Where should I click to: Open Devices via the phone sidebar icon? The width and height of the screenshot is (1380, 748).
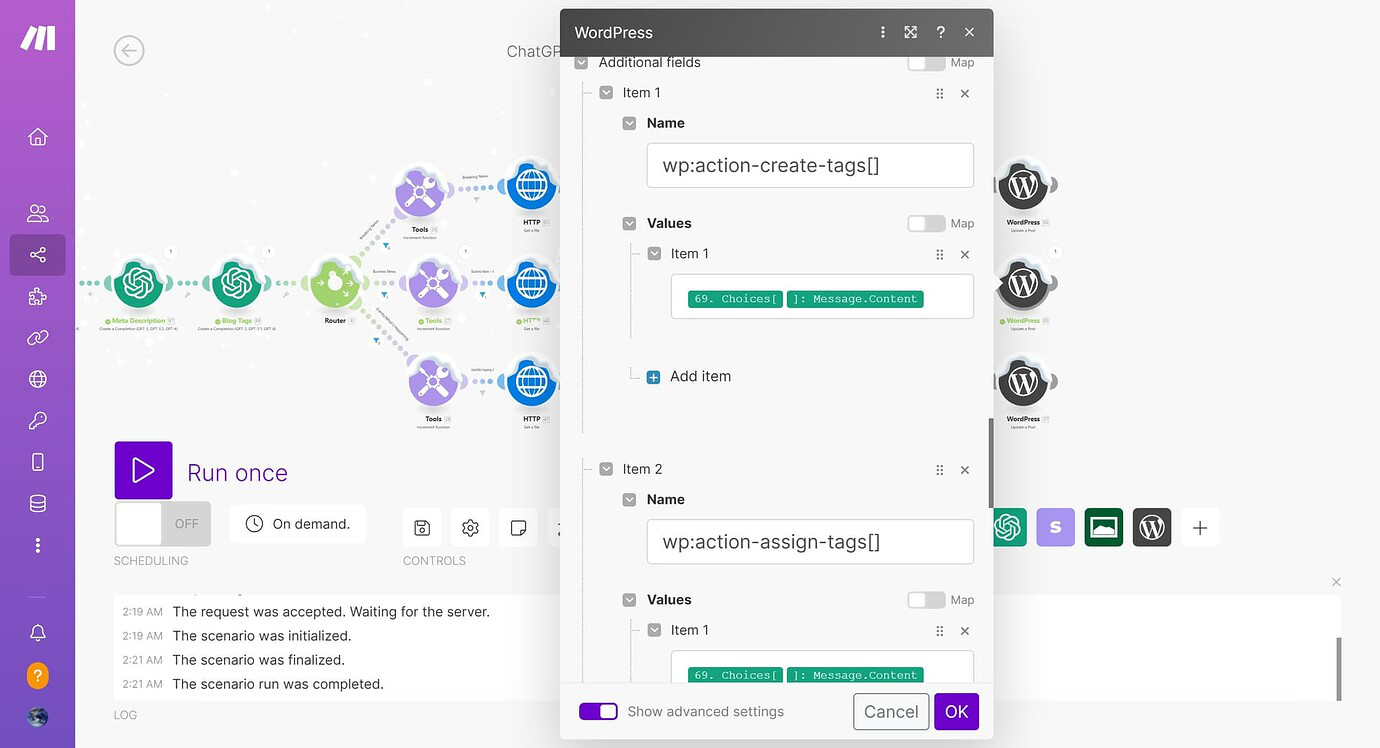tap(38, 462)
